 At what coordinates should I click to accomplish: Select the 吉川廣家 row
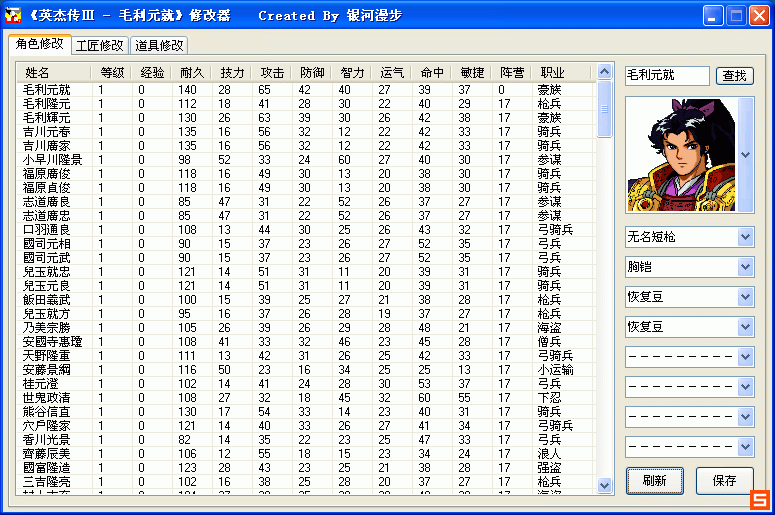(x=306, y=146)
